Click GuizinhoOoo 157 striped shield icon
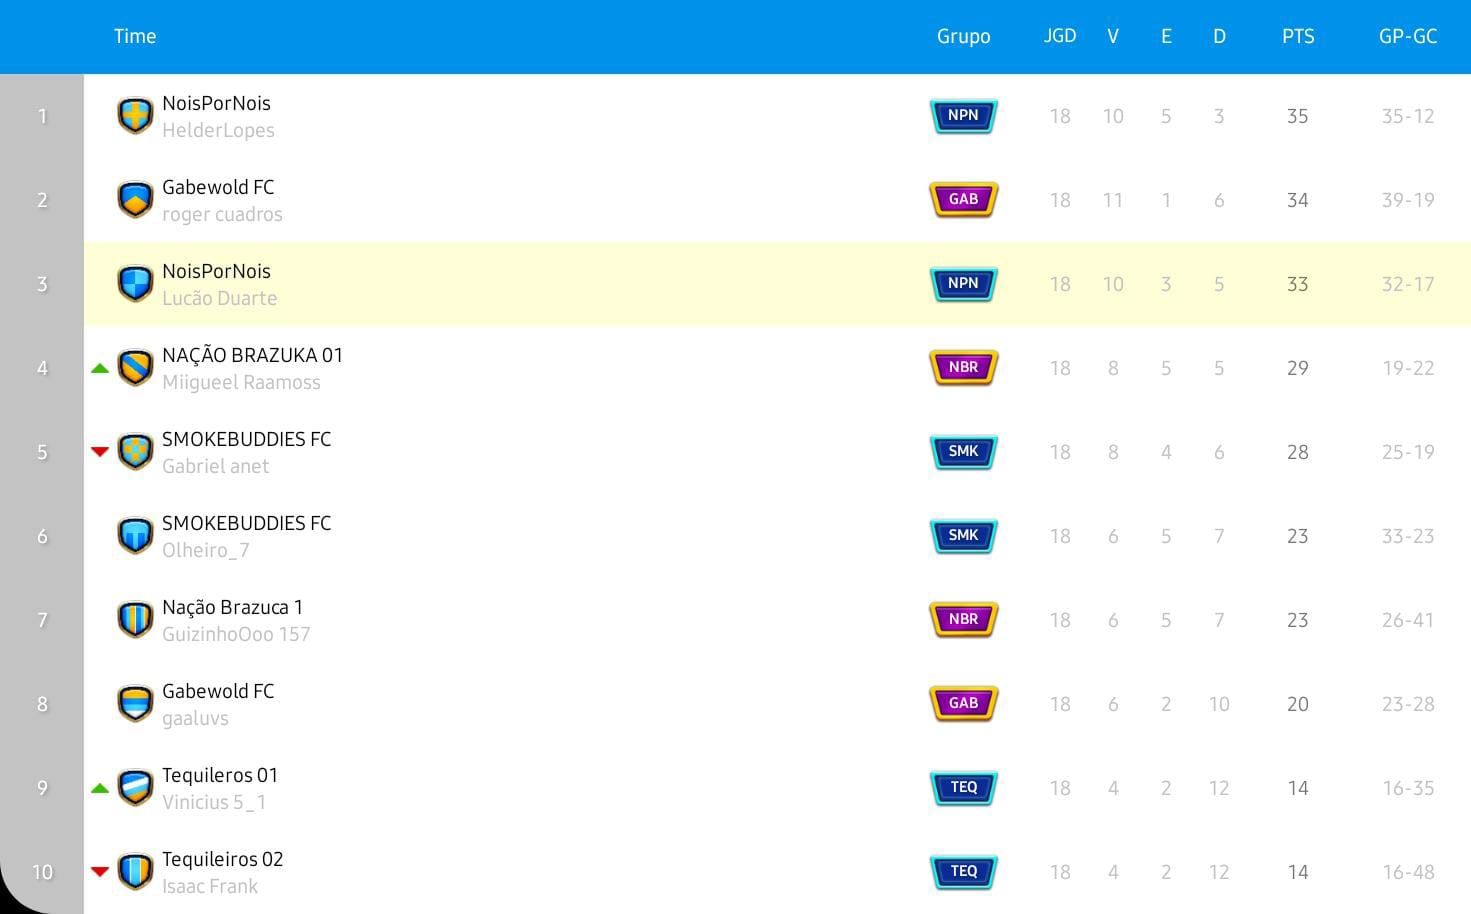The height and width of the screenshot is (914, 1471). (135, 620)
